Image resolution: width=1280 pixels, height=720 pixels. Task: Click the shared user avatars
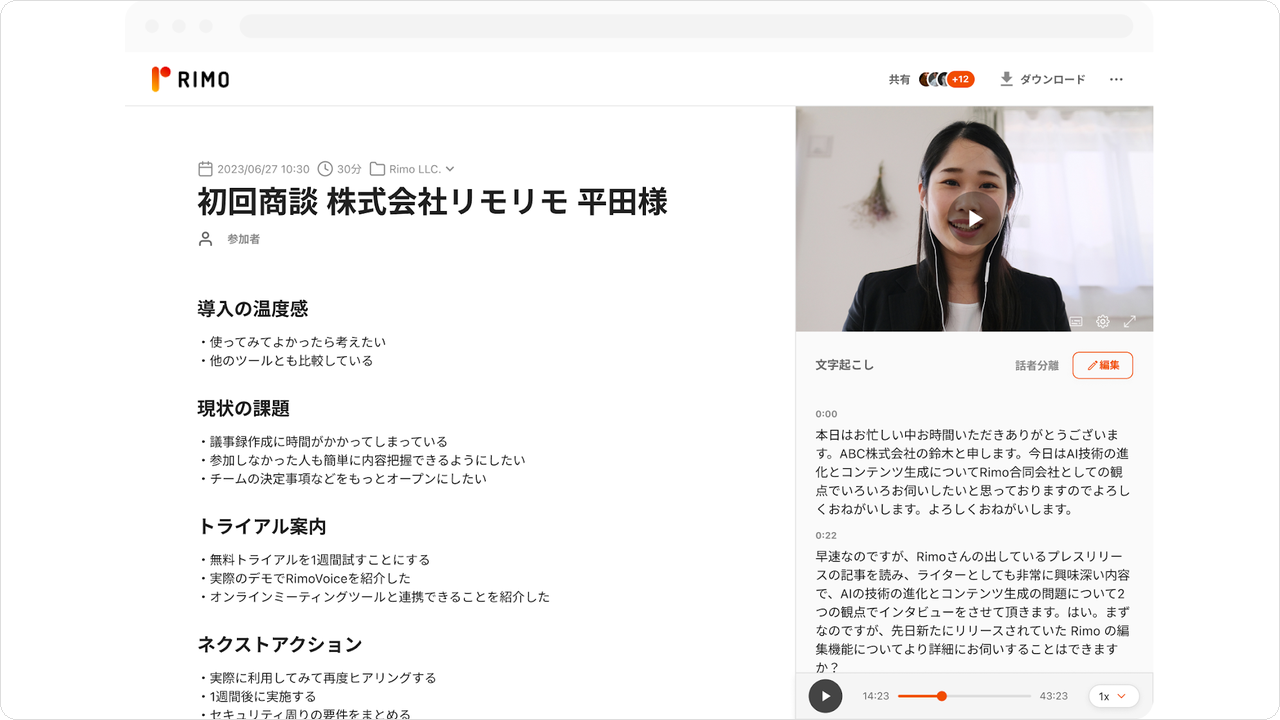[x=934, y=79]
